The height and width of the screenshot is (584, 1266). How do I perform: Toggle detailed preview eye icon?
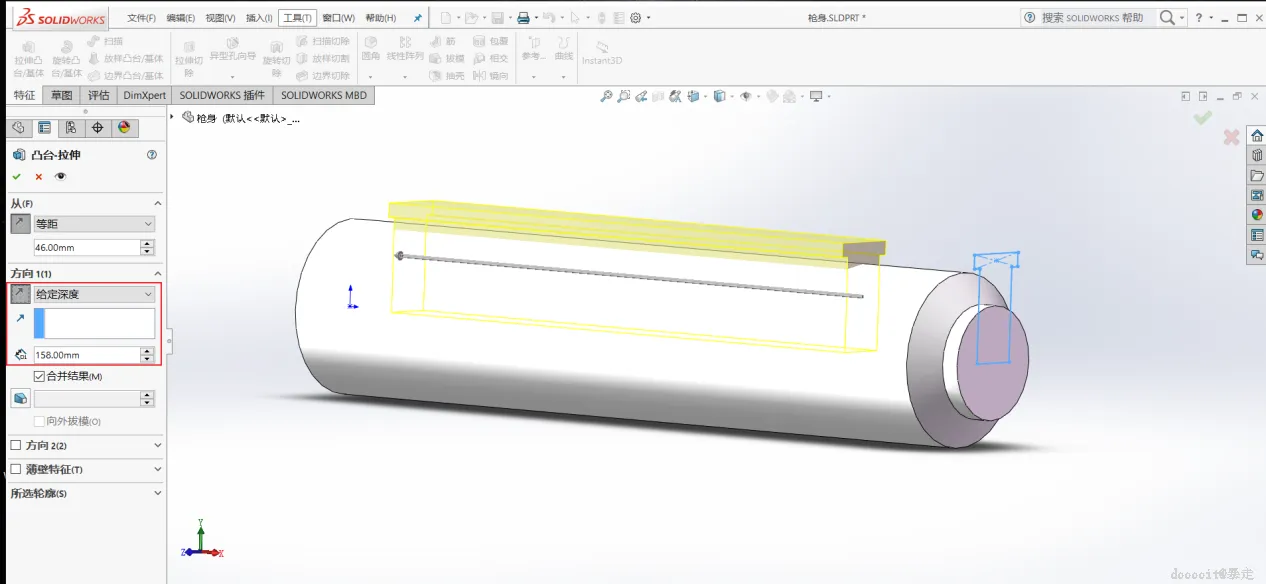[x=61, y=176]
